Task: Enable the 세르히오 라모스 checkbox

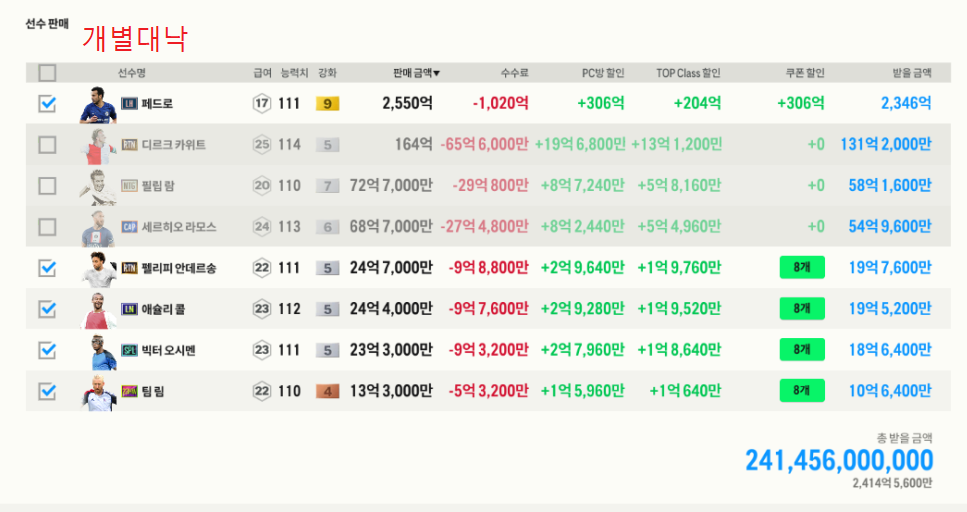Action: click(x=47, y=227)
